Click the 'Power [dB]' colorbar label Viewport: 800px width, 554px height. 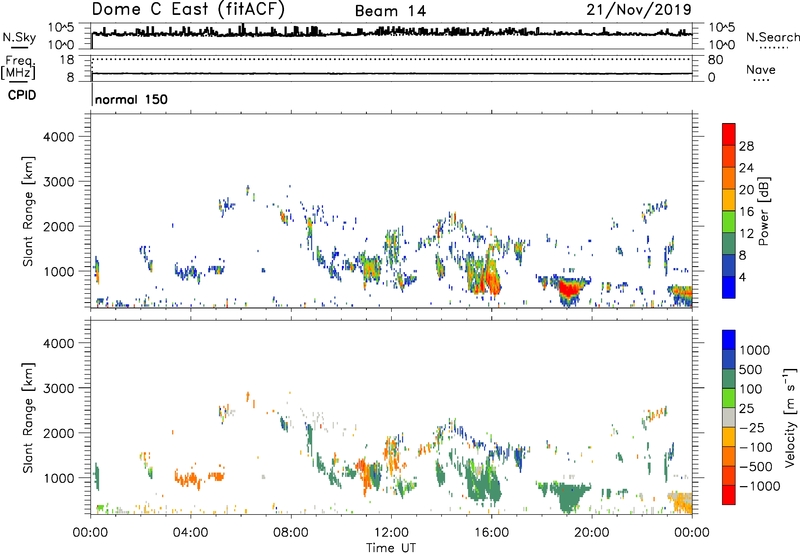[764, 211]
